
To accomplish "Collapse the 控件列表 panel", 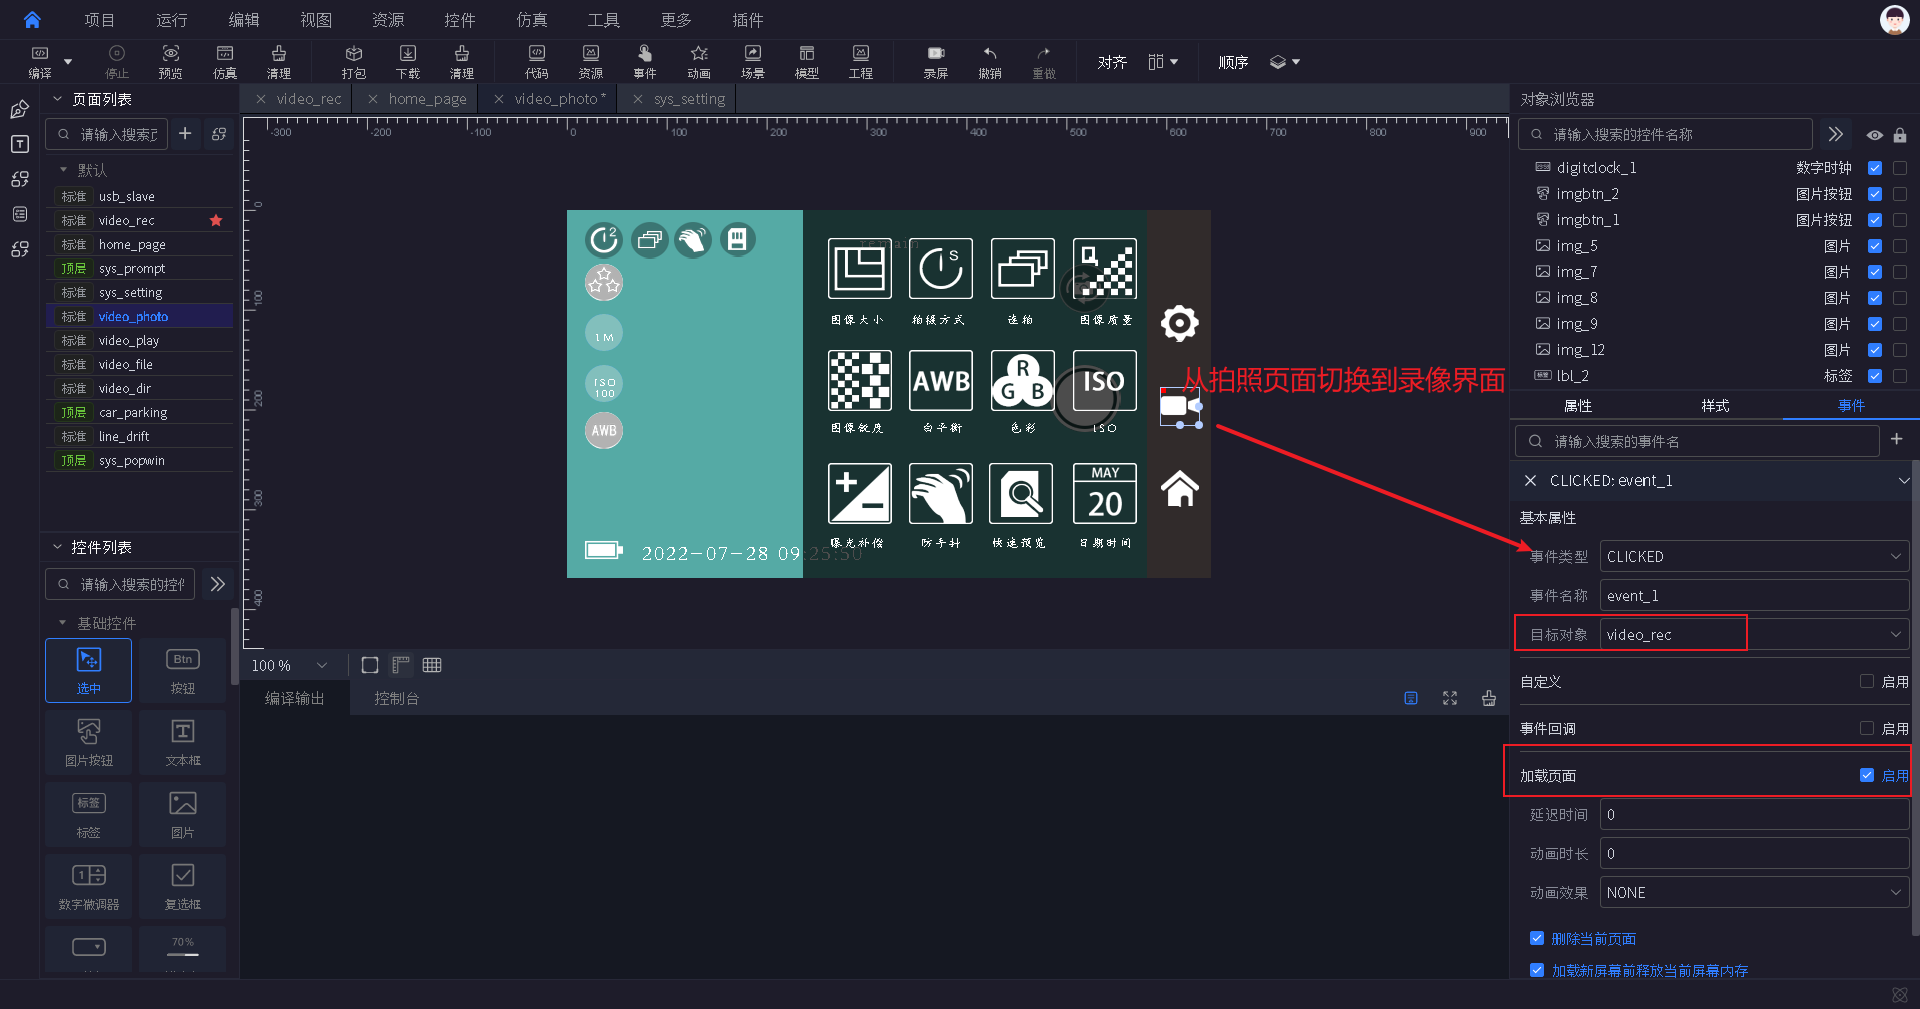I will [57, 547].
